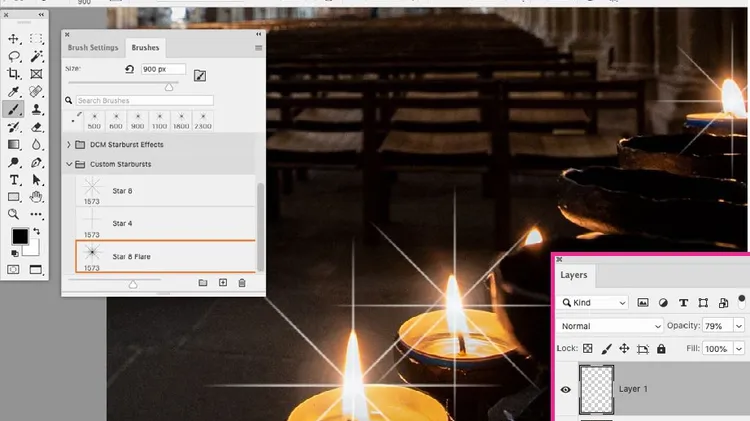Switch to the Brush Settings tab
The height and width of the screenshot is (421, 750).
coord(93,48)
